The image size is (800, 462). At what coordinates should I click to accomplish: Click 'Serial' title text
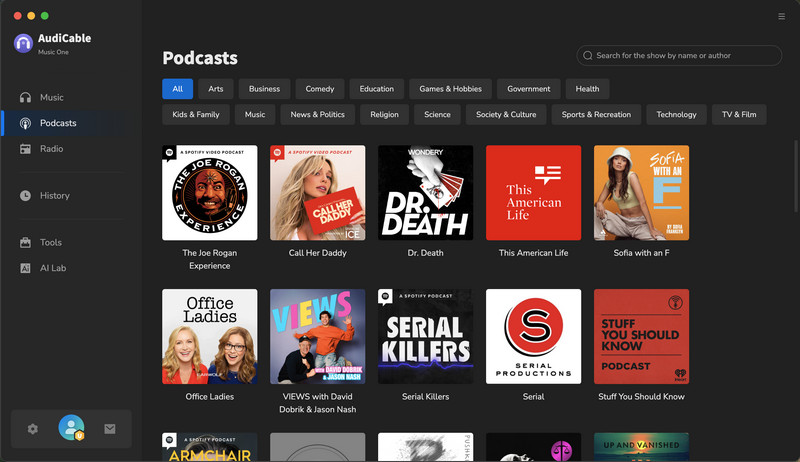(x=533, y=397)
